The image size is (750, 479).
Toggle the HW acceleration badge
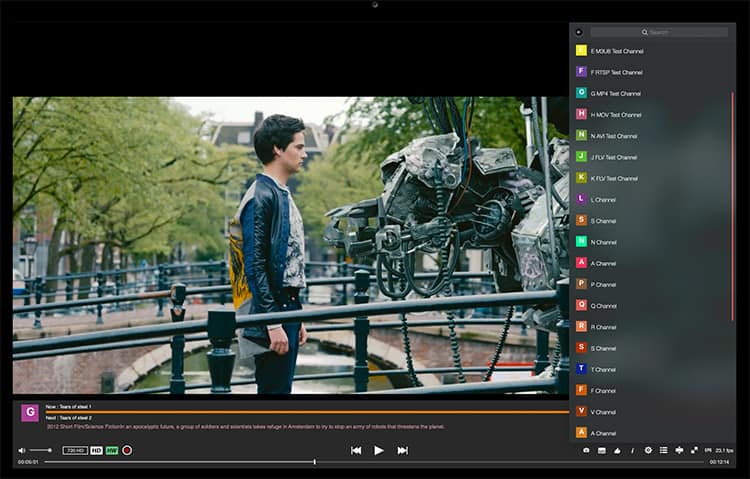[x=112, y=450]
